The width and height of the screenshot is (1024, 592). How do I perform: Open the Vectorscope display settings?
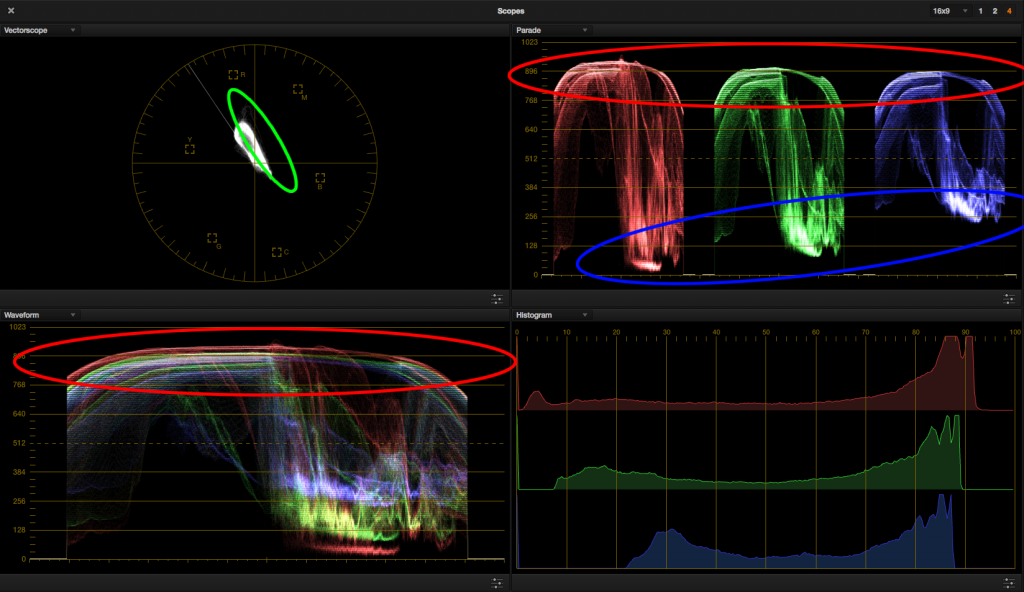click(497, 297)
